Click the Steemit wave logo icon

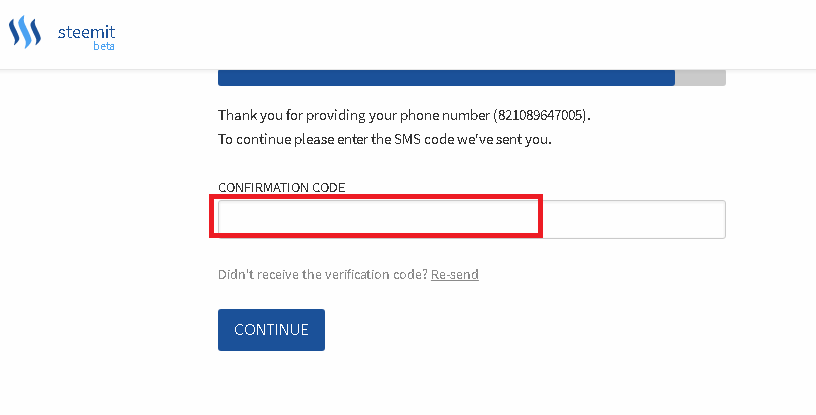click(x=24, y=32)
